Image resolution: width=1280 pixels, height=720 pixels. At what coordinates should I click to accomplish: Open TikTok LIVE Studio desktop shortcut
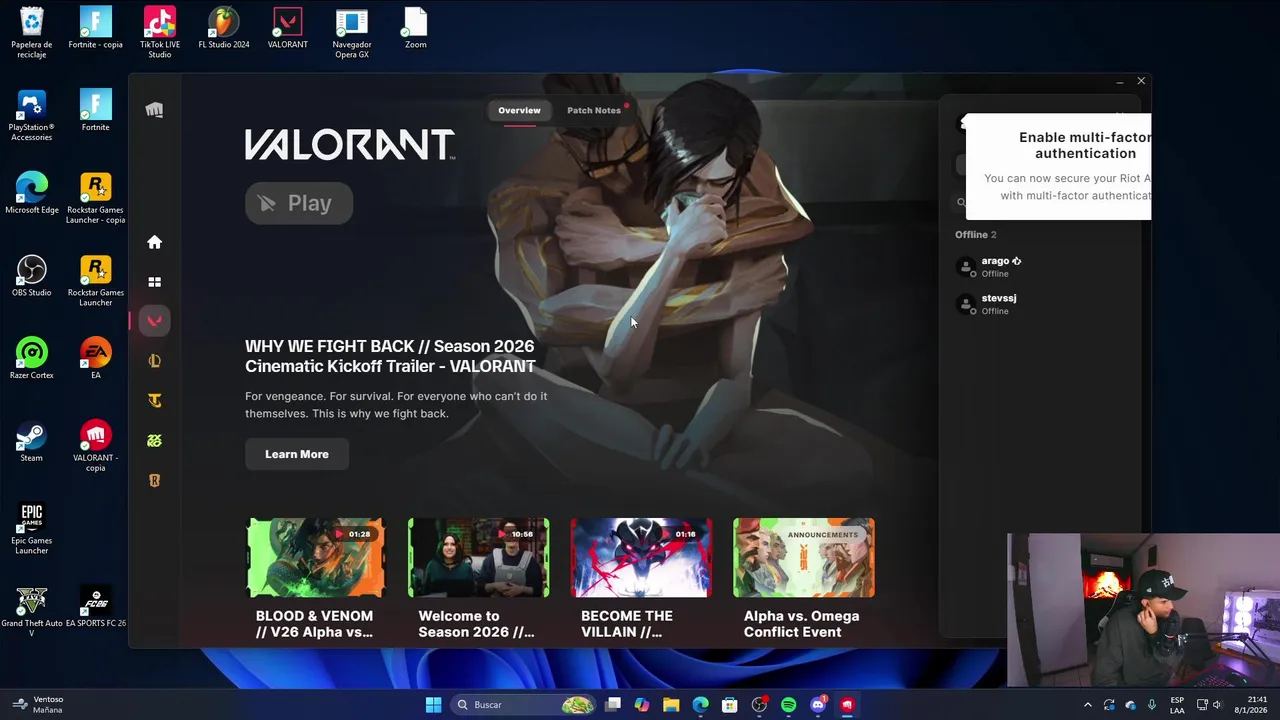160,32
